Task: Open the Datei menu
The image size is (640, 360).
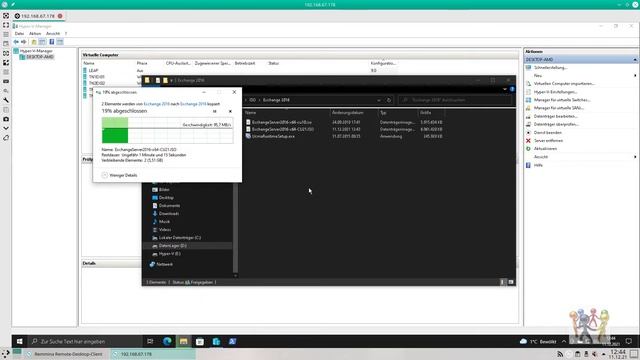Action: point(19,33)
